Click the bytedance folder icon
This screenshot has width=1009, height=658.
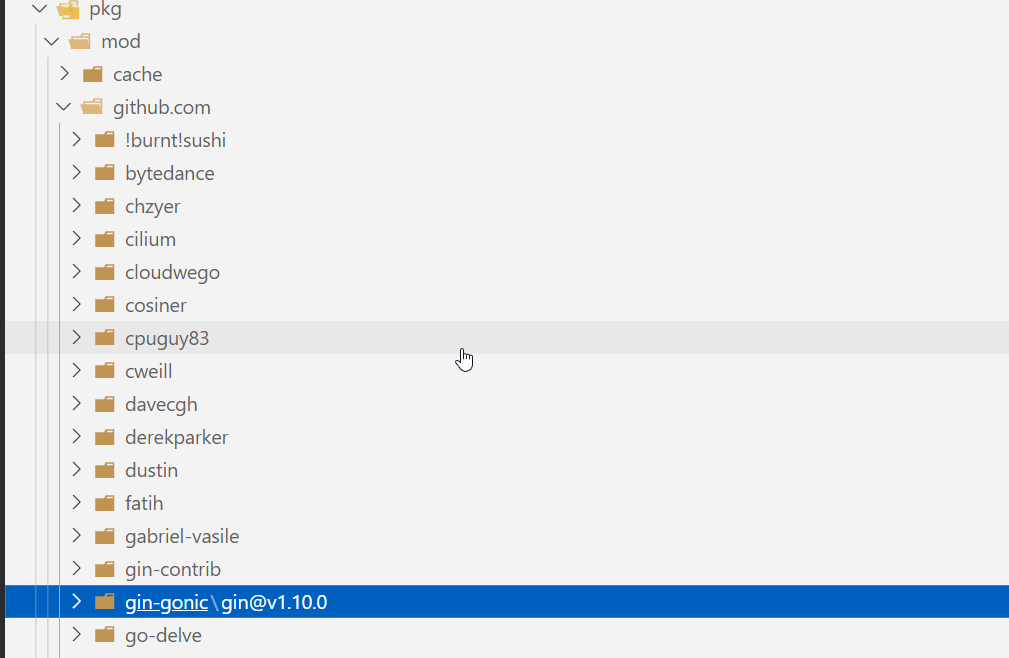pyautogui.click(x=105, y=172)
